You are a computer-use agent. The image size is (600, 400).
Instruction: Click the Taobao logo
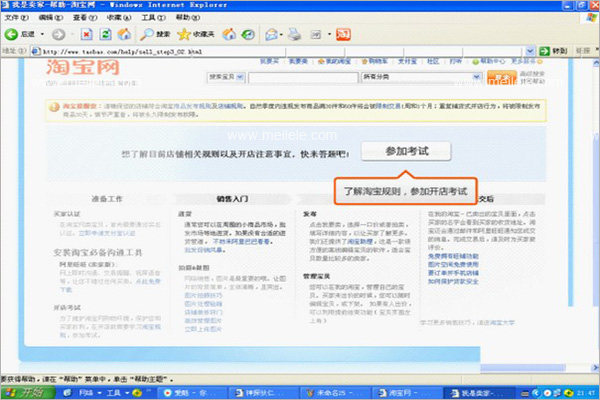[x=83, y=67]
